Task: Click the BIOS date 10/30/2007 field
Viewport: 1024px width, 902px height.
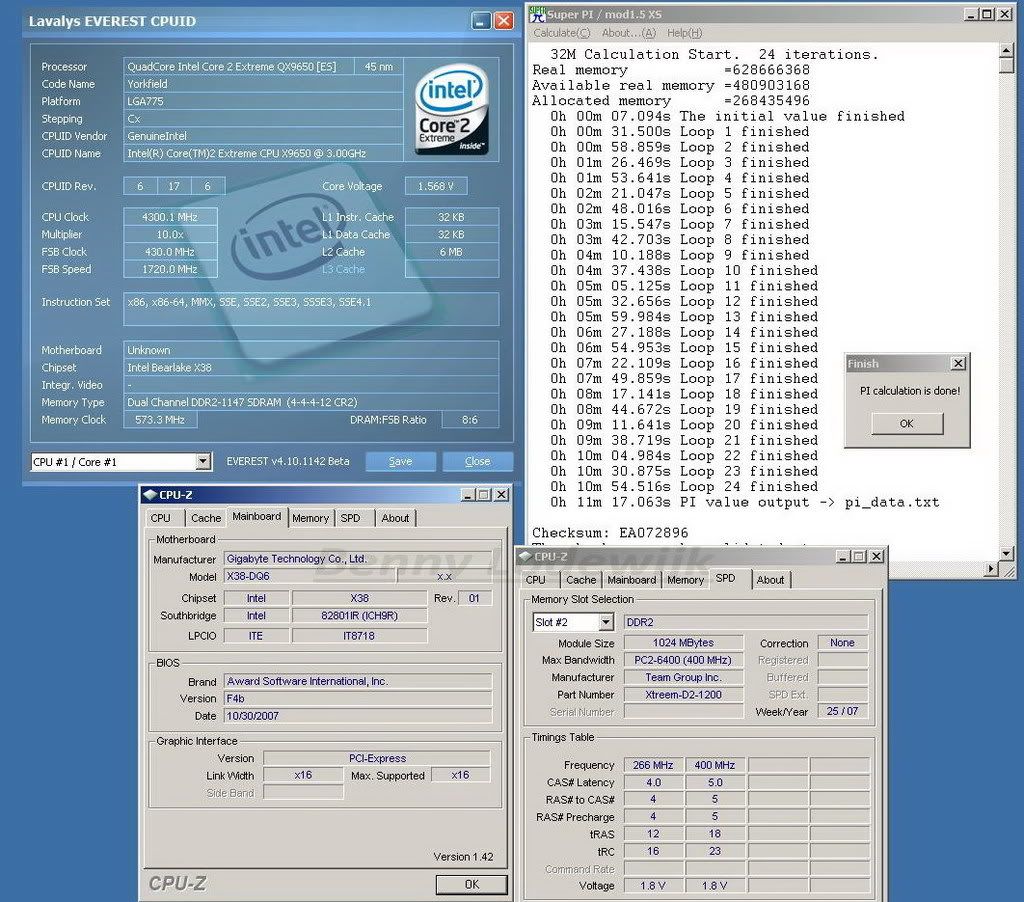Action: [358, 716]
